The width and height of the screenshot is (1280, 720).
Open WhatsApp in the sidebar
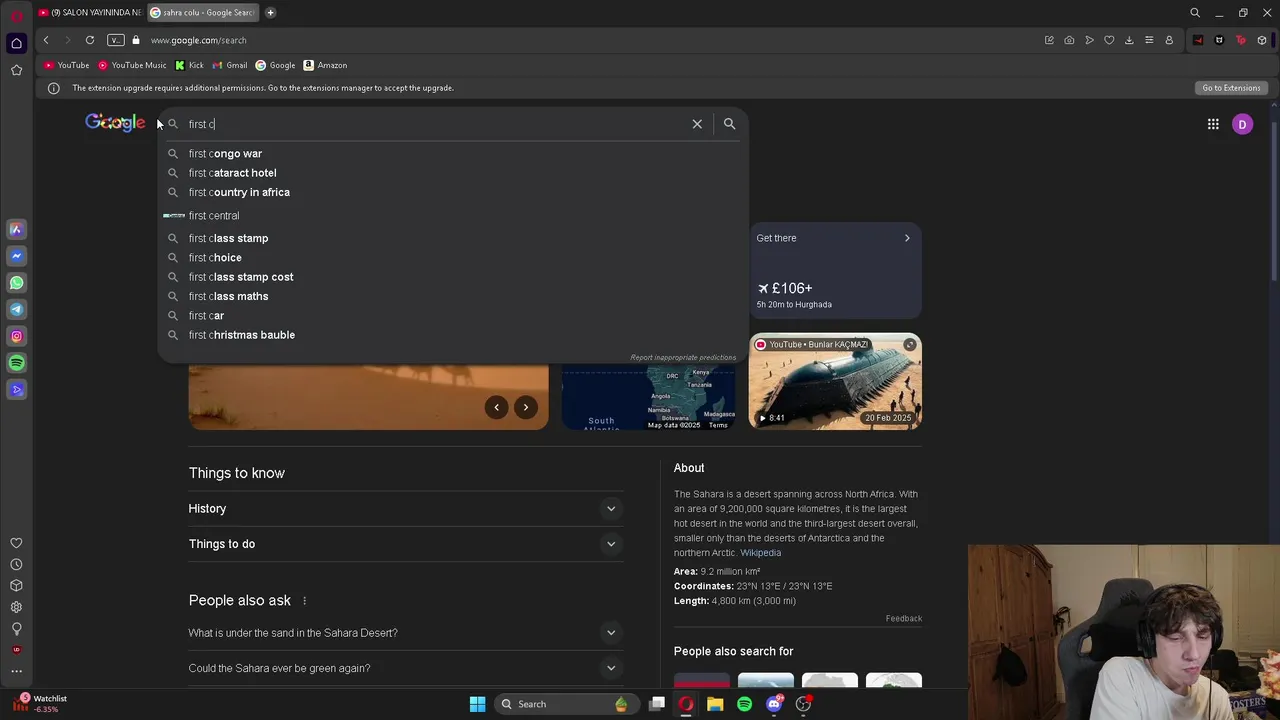coord(16,283)
